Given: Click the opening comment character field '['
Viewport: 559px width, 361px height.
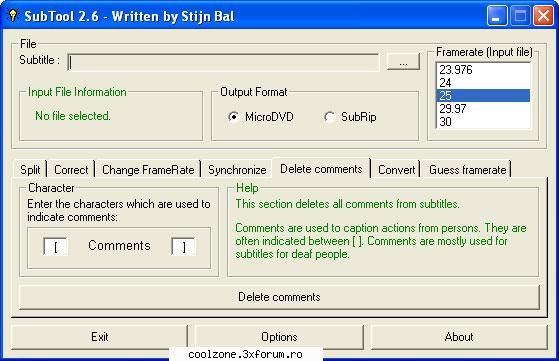Looking at the screenshot, I should click(55, 246).
